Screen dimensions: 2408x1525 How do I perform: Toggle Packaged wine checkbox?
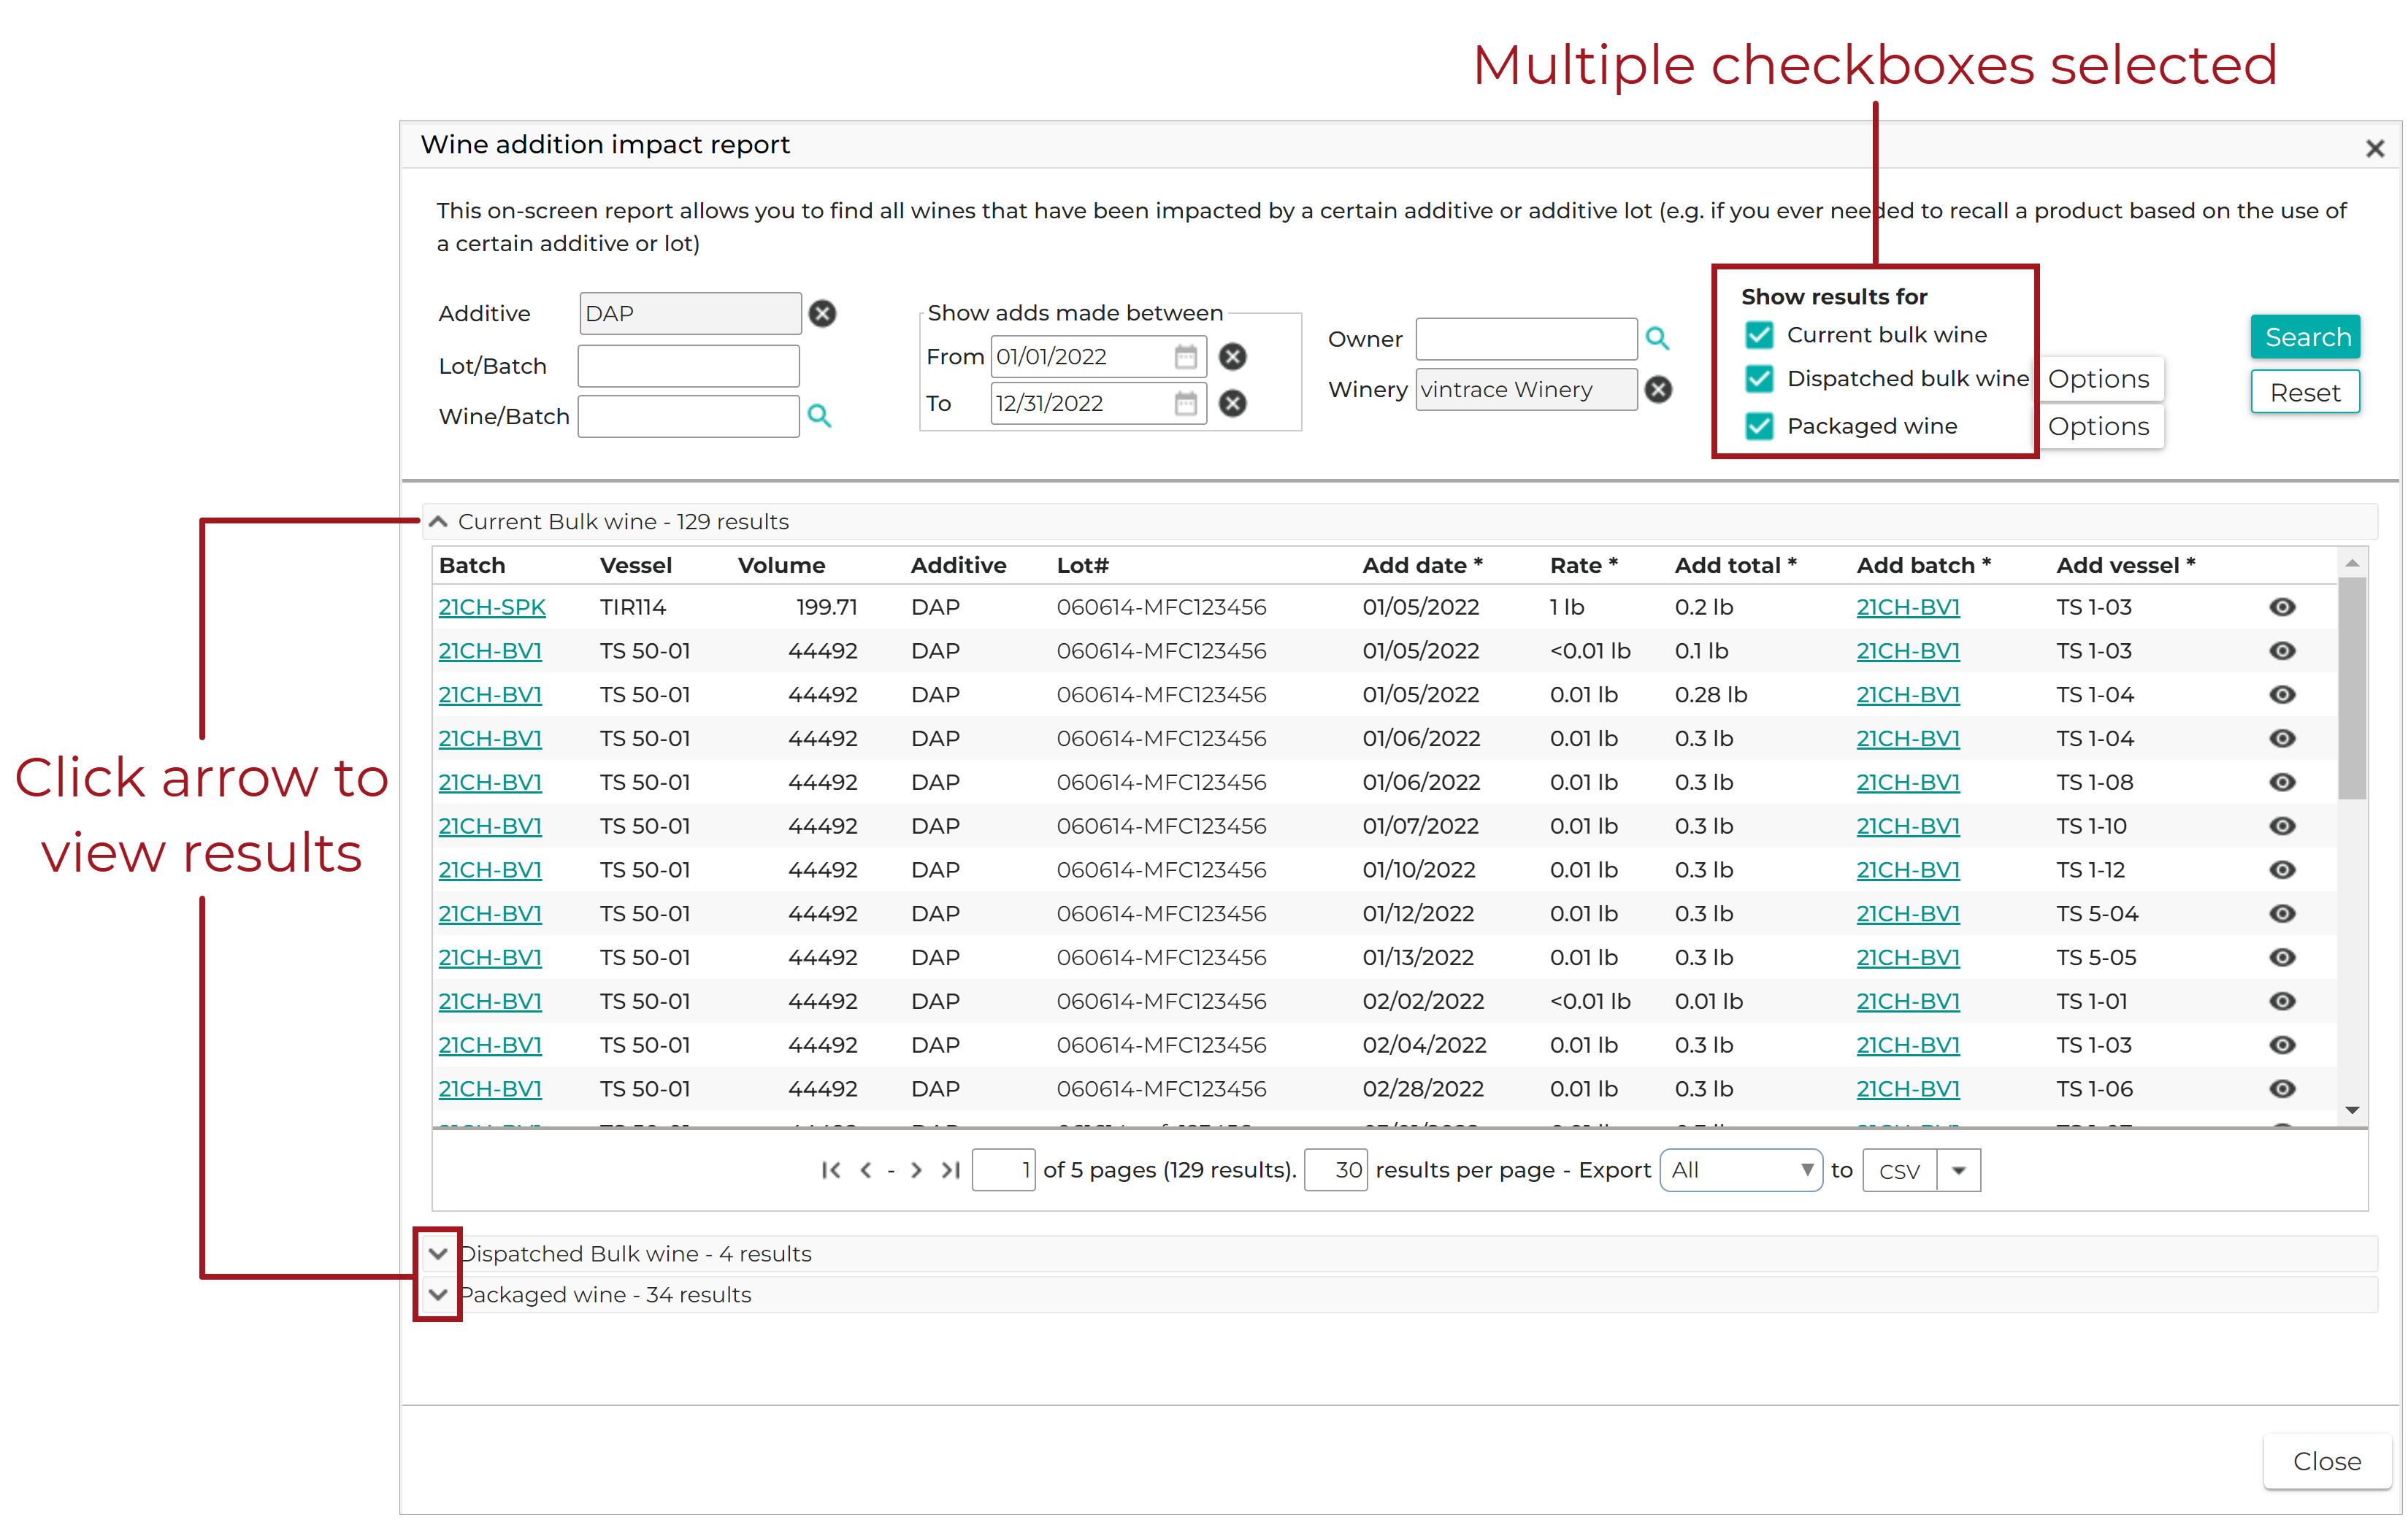click(1759, 427)
